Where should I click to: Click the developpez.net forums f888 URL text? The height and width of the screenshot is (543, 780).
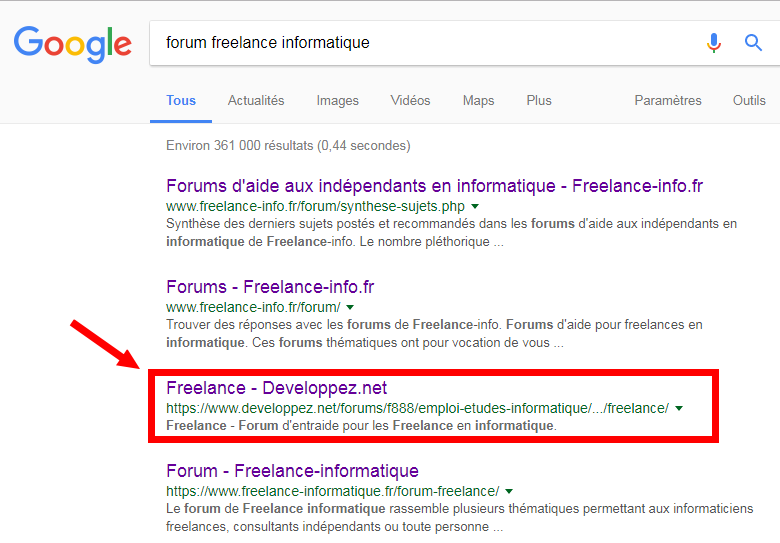pos(417,408)
